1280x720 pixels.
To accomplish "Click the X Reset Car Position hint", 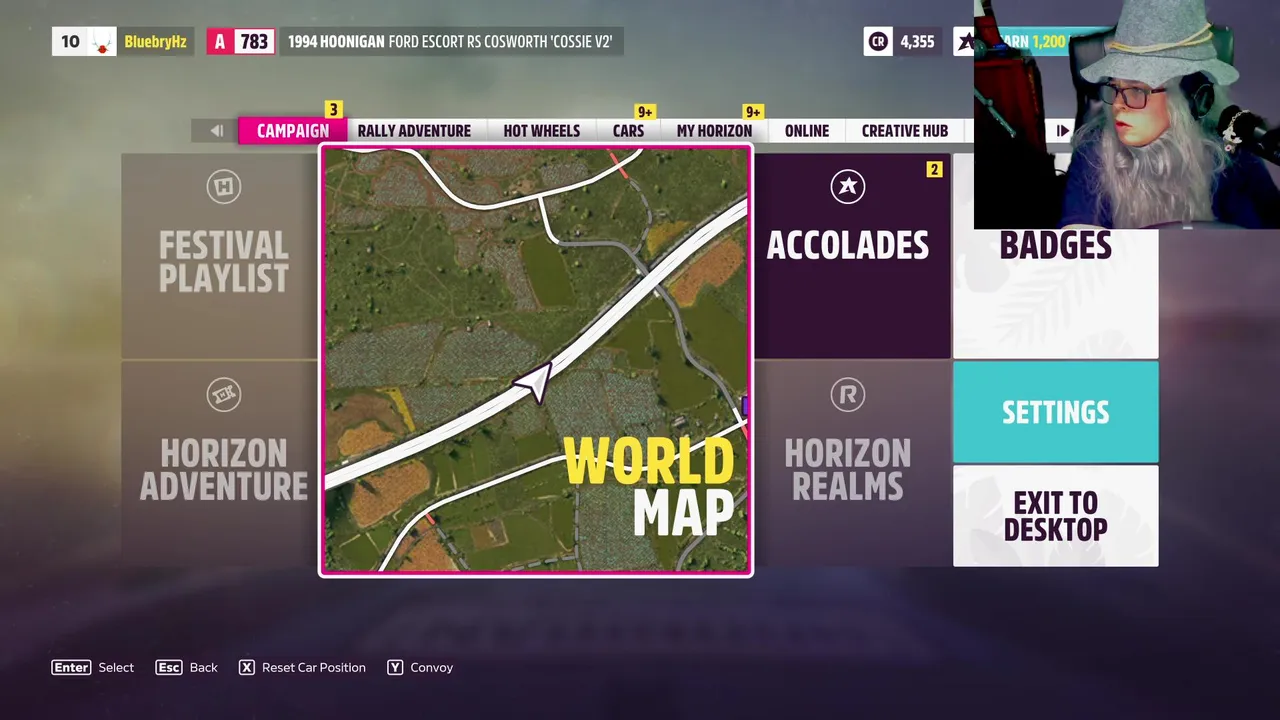I will click(302, 667).
